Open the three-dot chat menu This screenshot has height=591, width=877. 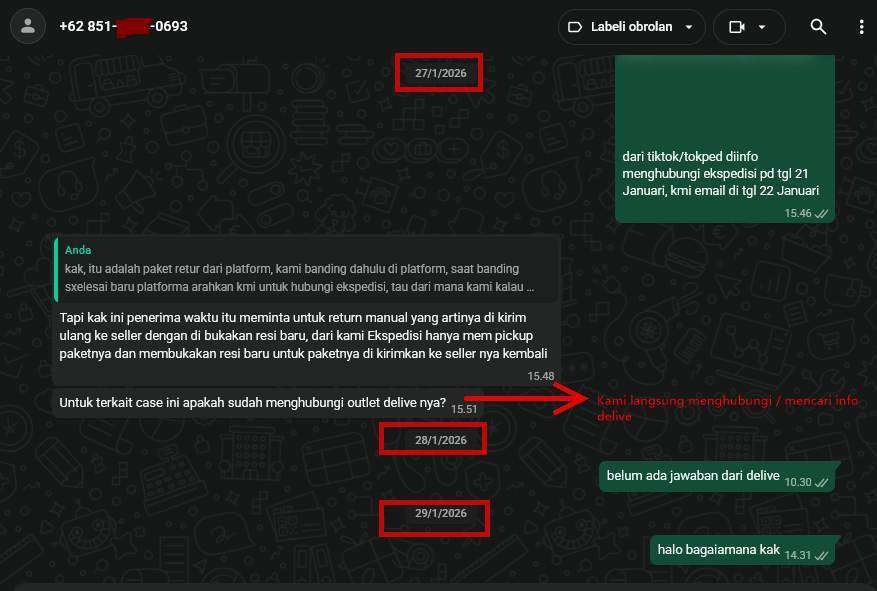coord(860,27)
